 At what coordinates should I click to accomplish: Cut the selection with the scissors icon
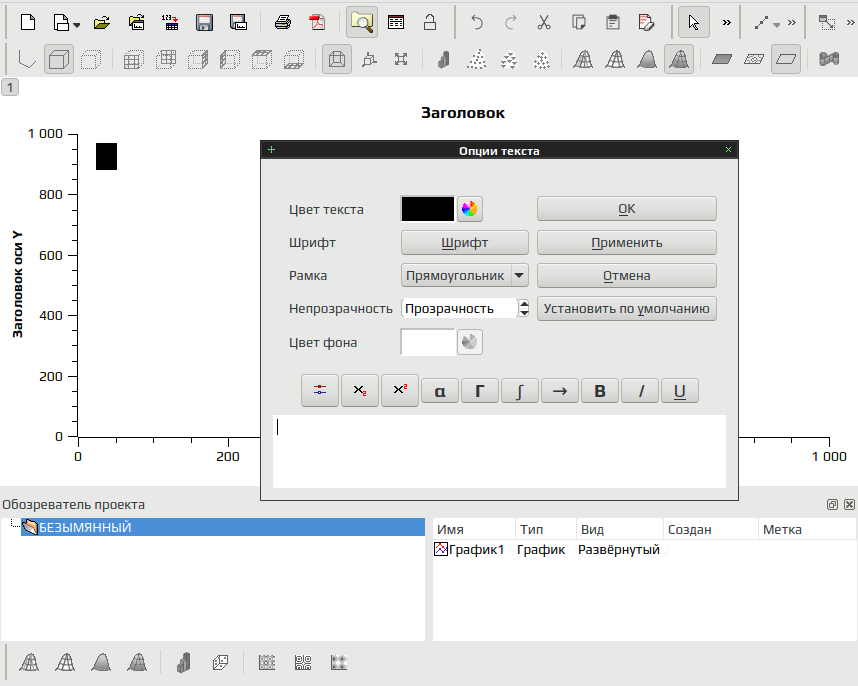[544, 22]
